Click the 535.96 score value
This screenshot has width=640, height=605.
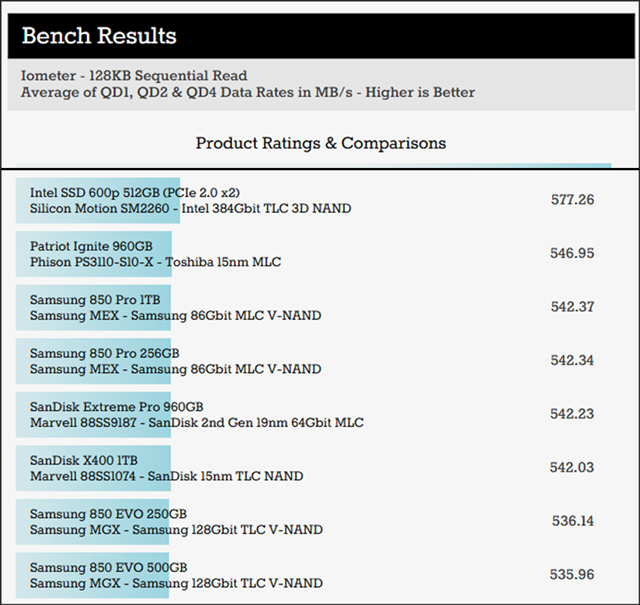[572, 575]
